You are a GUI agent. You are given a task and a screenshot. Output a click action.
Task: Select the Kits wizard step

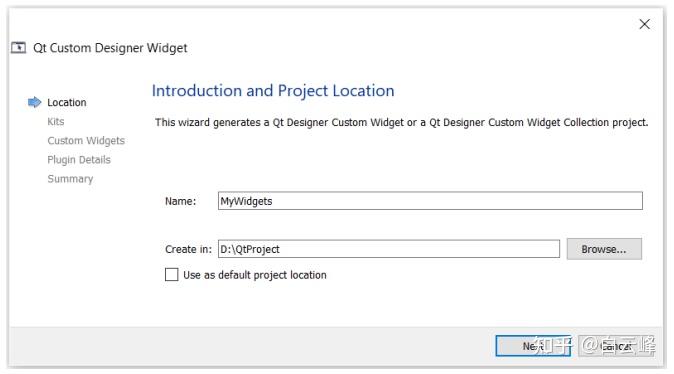(55, 121)
